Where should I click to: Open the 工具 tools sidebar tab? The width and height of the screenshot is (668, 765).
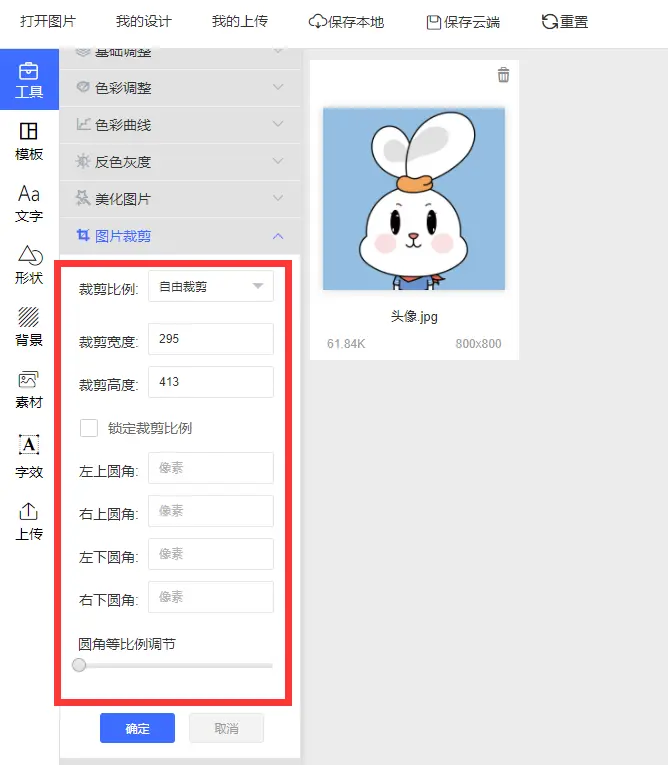[29, 79]
